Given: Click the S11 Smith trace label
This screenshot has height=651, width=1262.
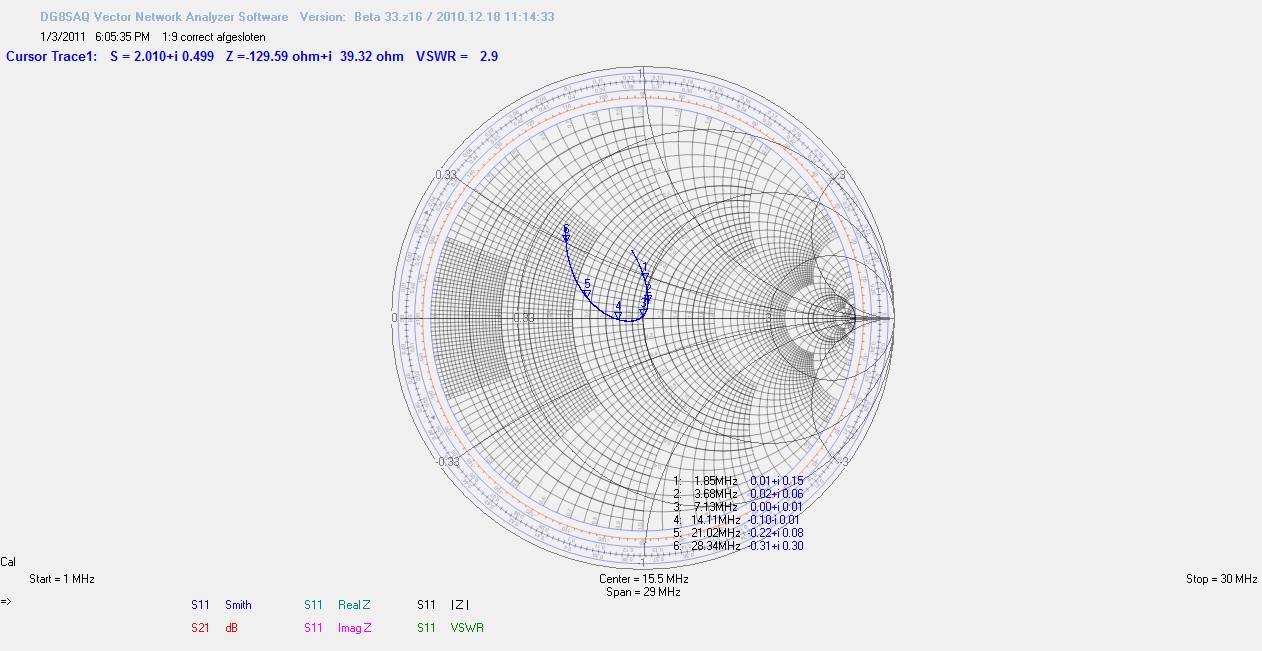Looking at the screenshot, I should tap(221, 605).
